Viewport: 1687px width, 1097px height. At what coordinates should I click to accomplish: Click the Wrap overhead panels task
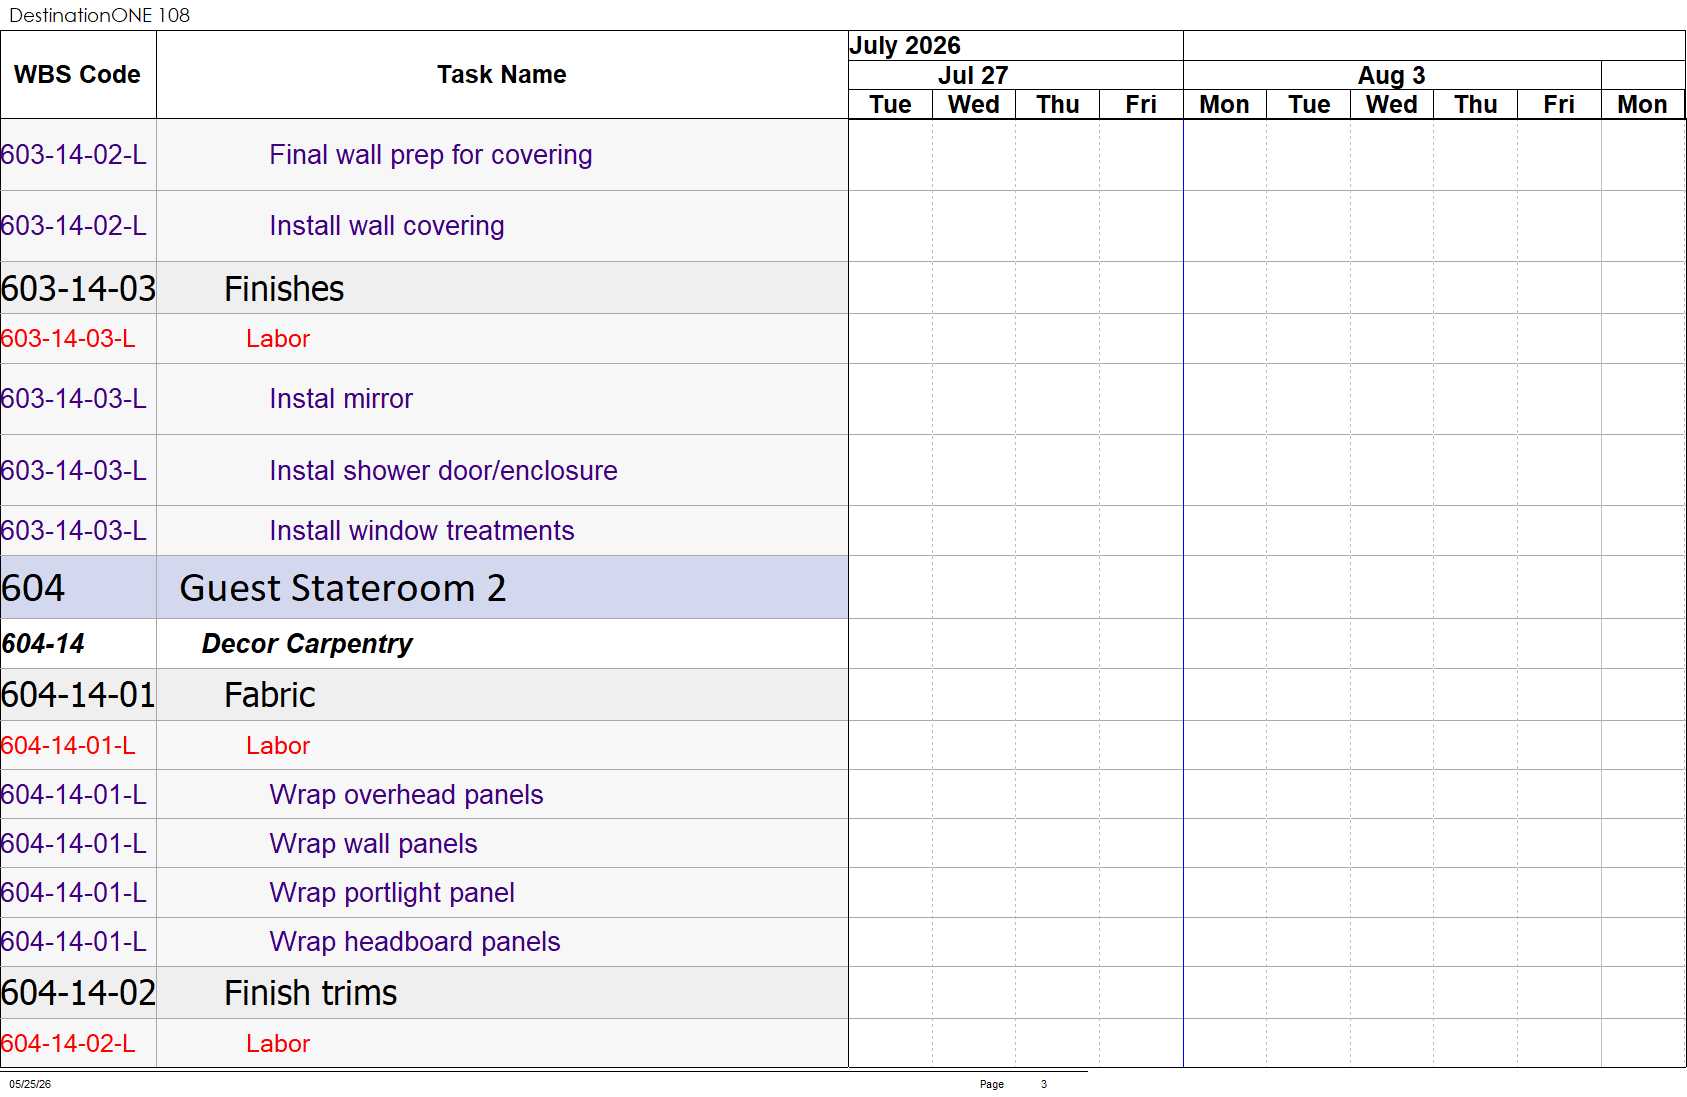(406, 795)
